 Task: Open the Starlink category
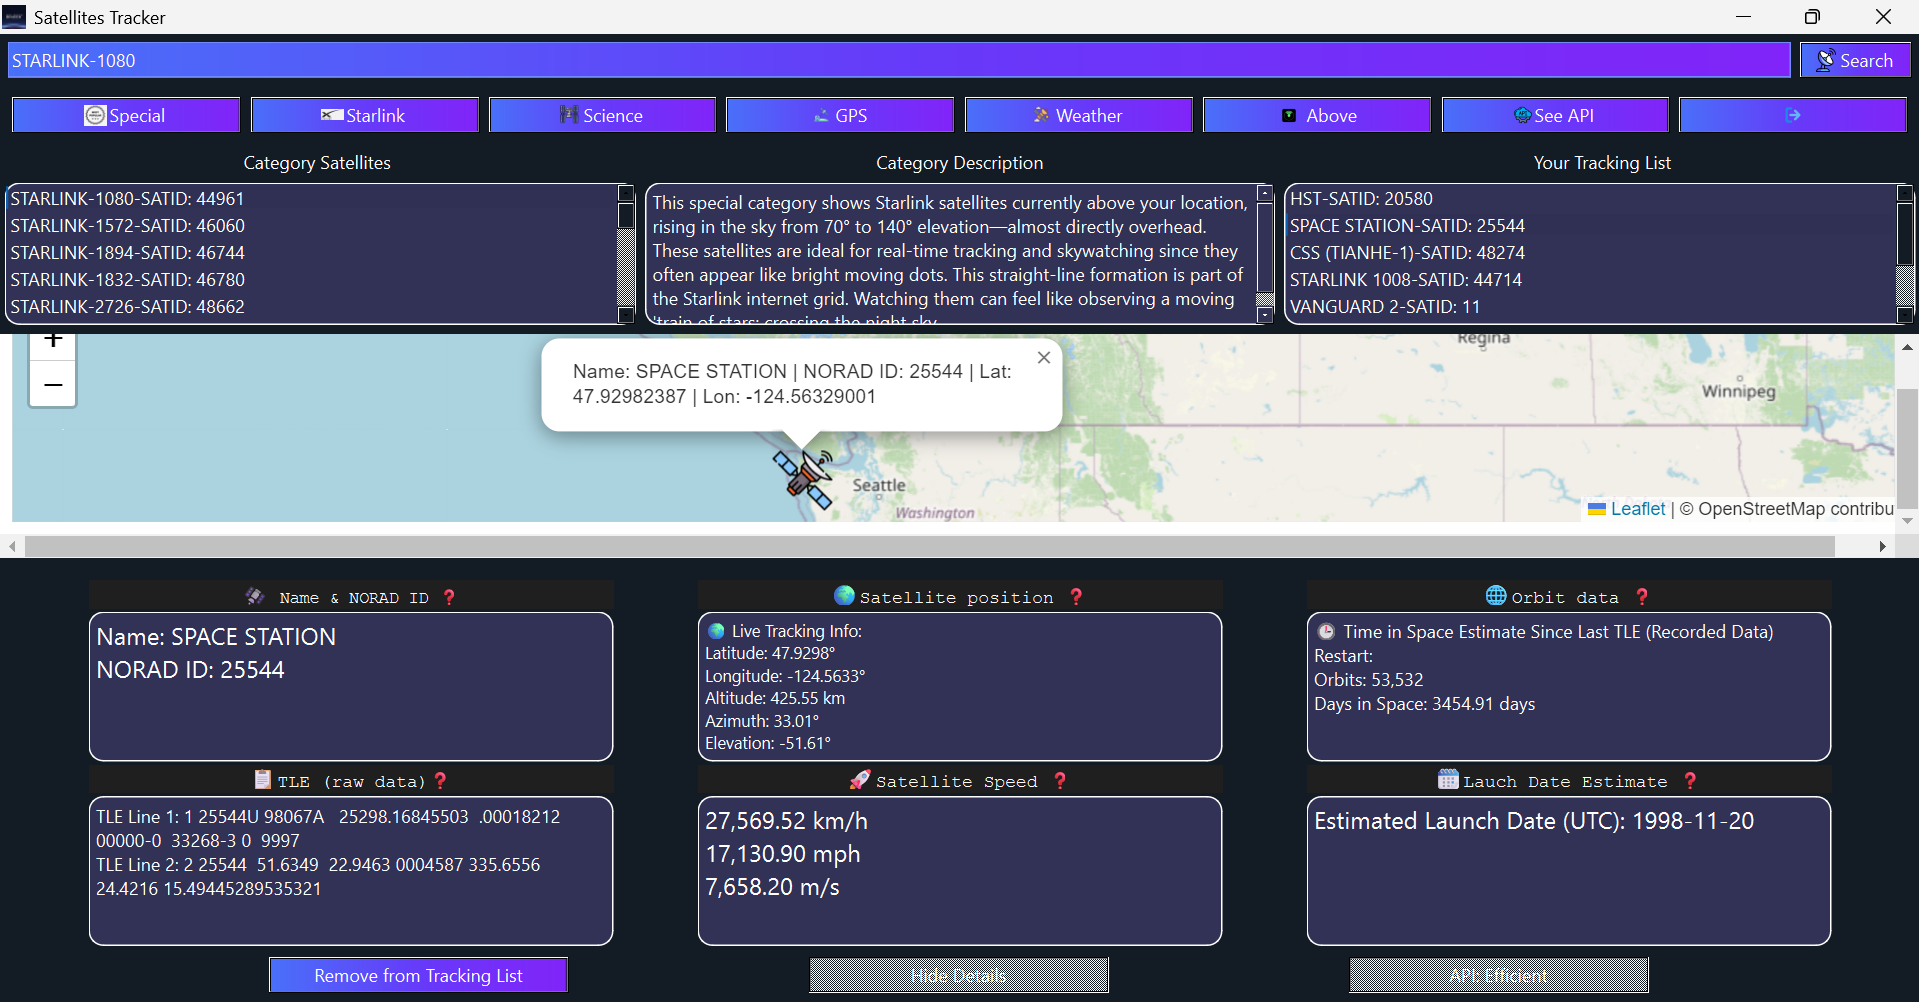click(364, 115)
